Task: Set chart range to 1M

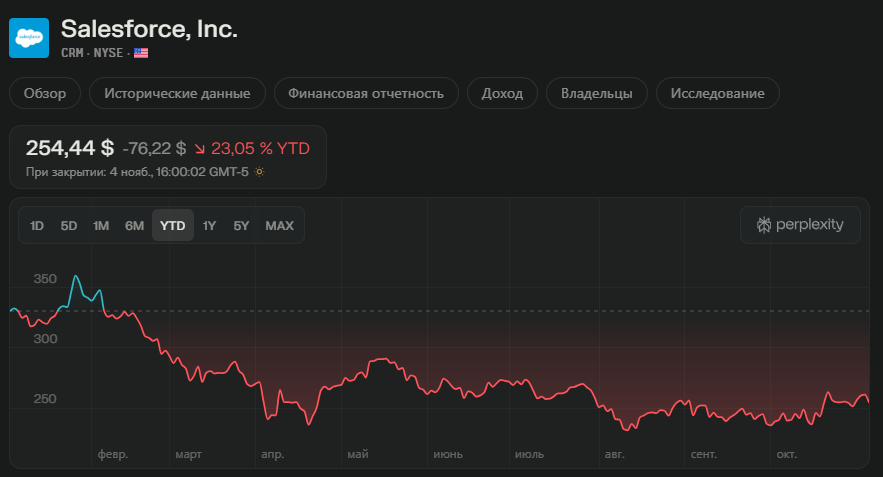Action: (101, 226)
